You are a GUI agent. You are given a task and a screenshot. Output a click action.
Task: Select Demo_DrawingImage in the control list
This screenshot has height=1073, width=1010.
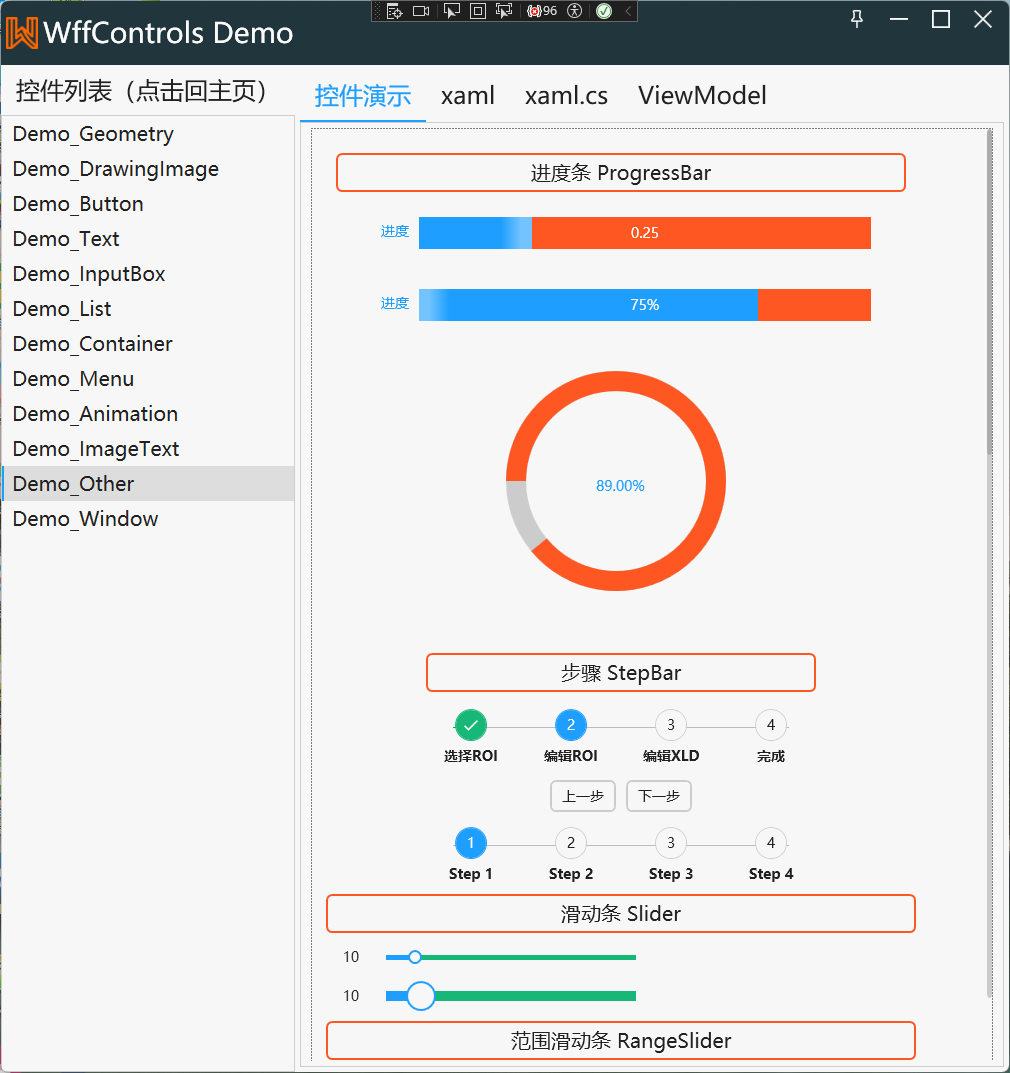click(x=148, y=168)
